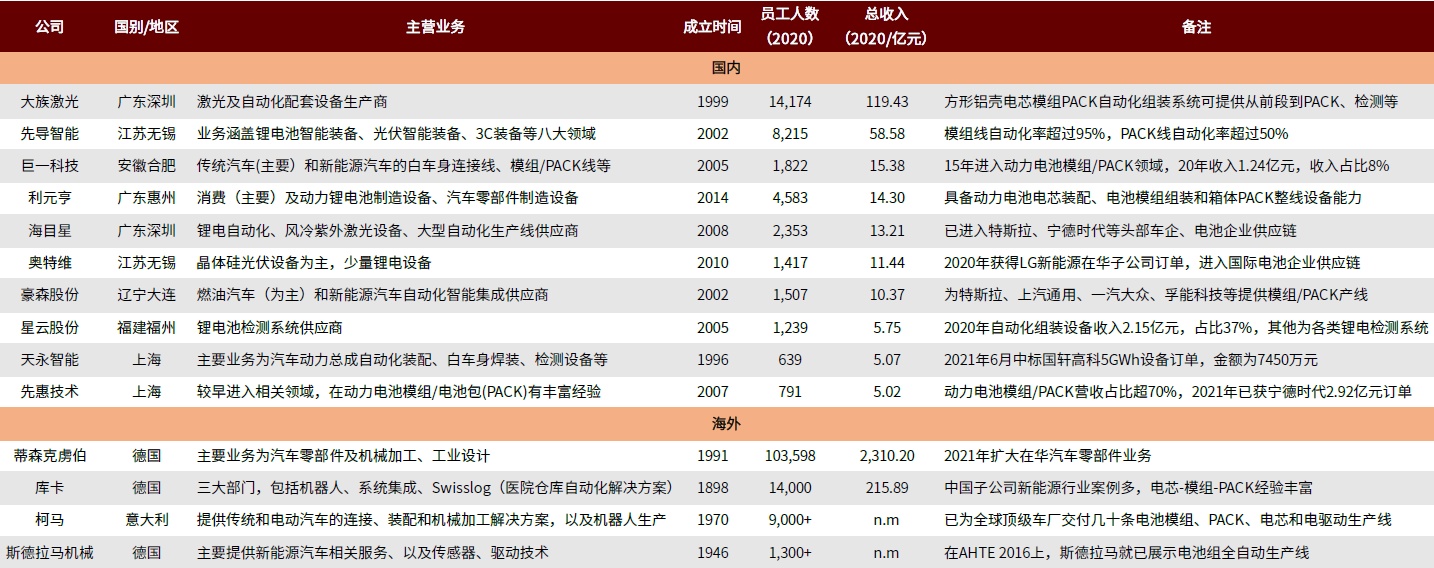Select the 海外 section row
1434x568 pixels.
pos(717,424)
